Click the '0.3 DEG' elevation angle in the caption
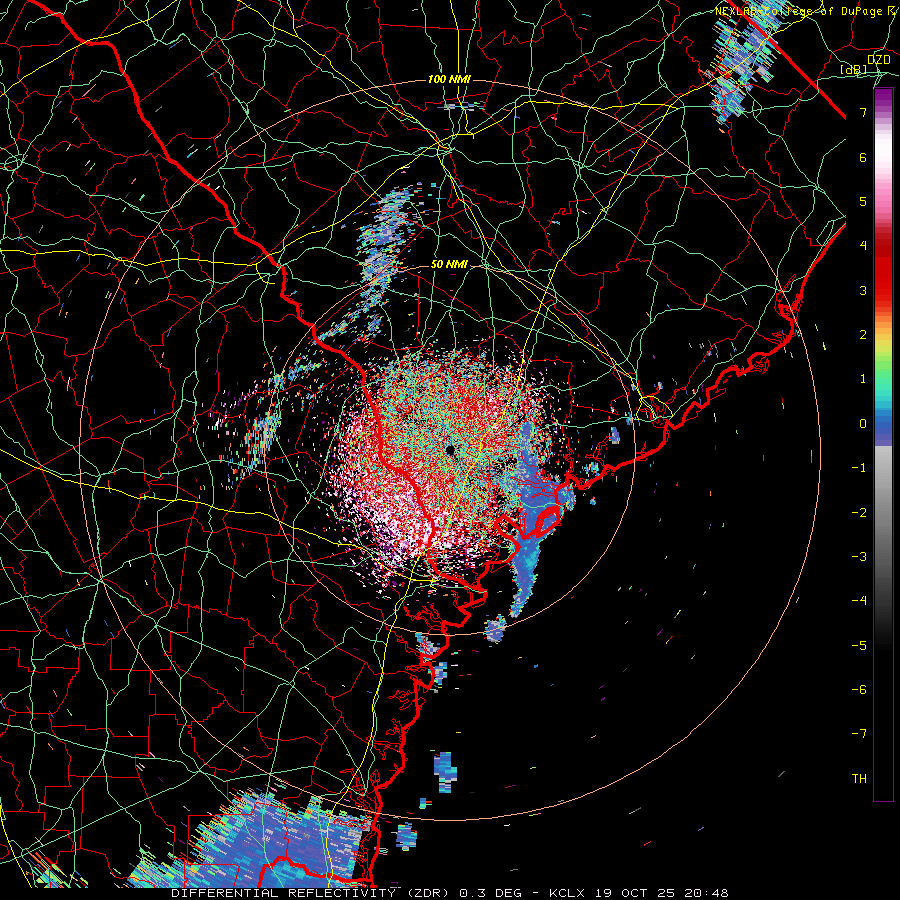 coord(490,893)
